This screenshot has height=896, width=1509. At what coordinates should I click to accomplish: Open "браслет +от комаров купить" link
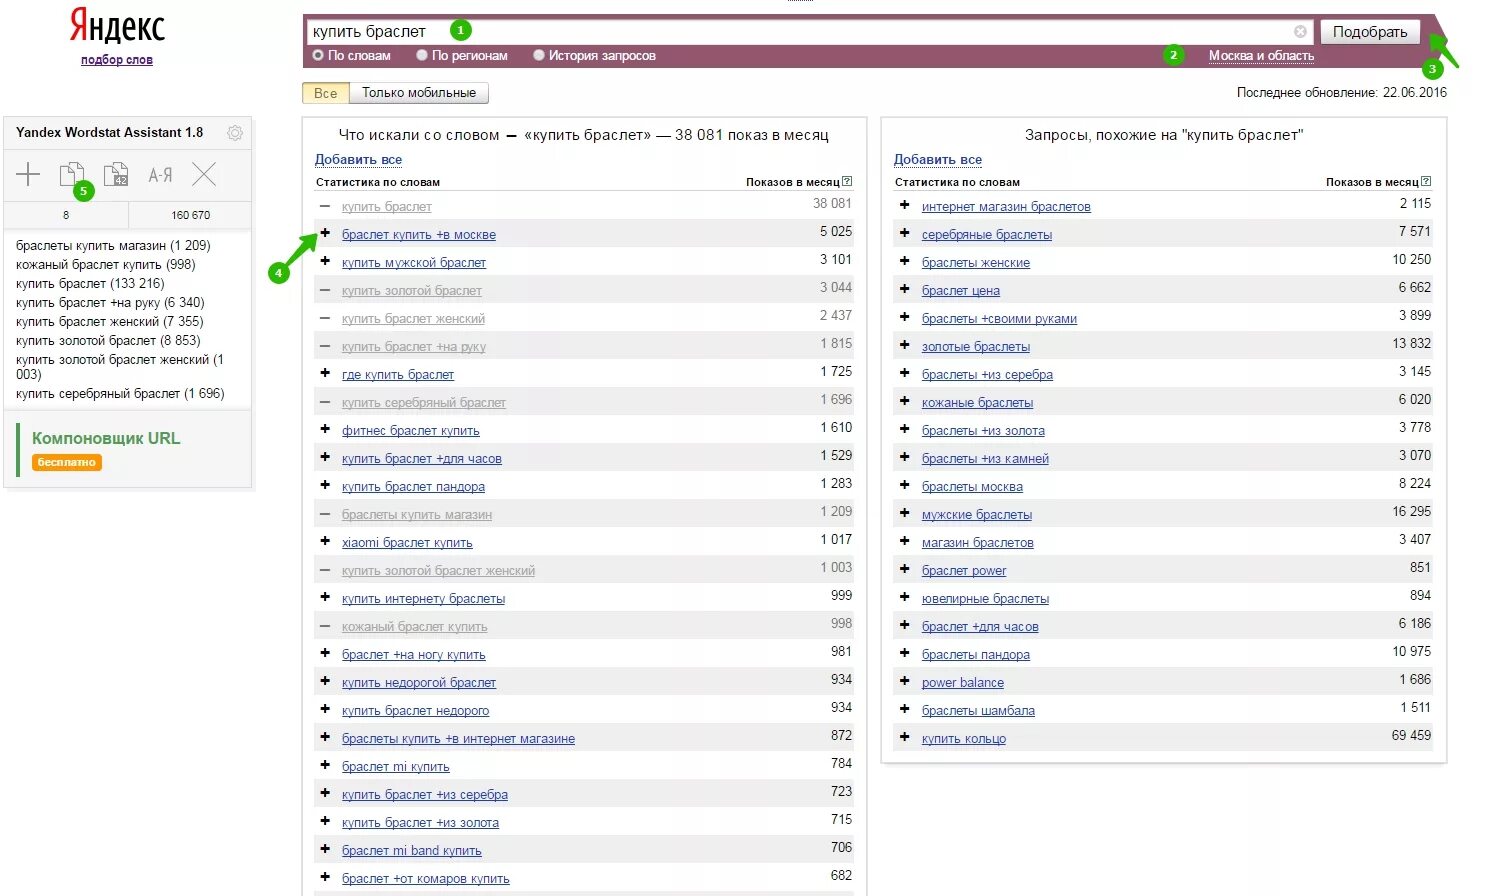coord(426,879)
